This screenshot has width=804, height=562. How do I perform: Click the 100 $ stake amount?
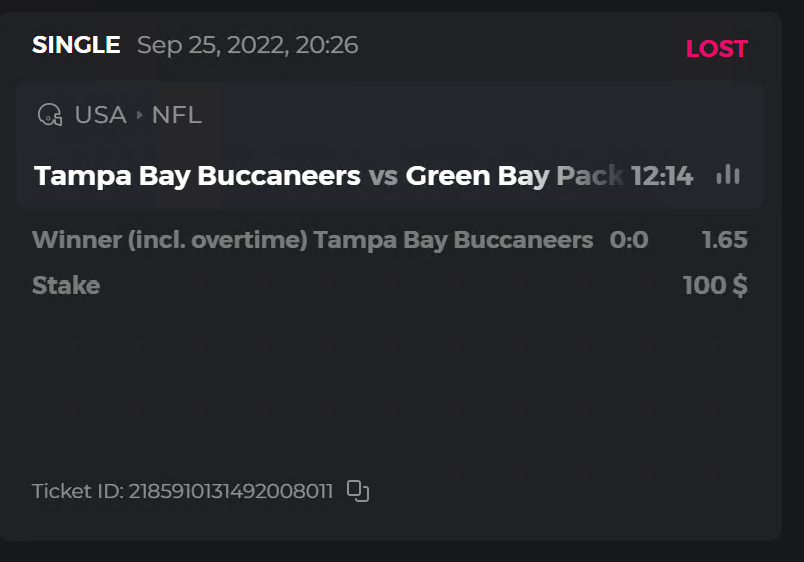(x=715, y=286)
